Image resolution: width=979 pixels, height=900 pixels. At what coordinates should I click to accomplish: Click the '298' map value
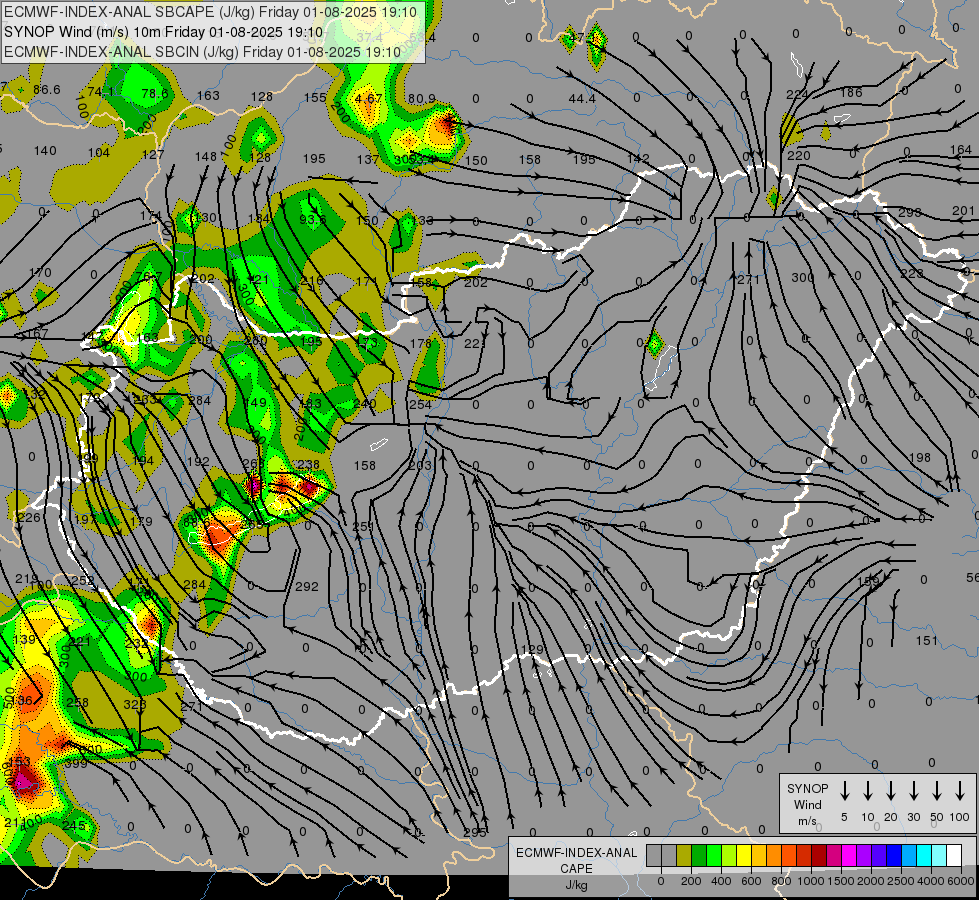909,212
